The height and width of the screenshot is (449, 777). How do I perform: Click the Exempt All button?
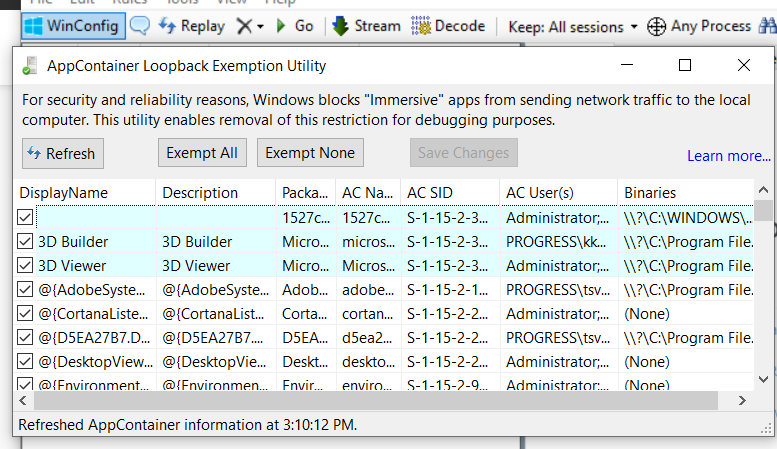(202, 153)
